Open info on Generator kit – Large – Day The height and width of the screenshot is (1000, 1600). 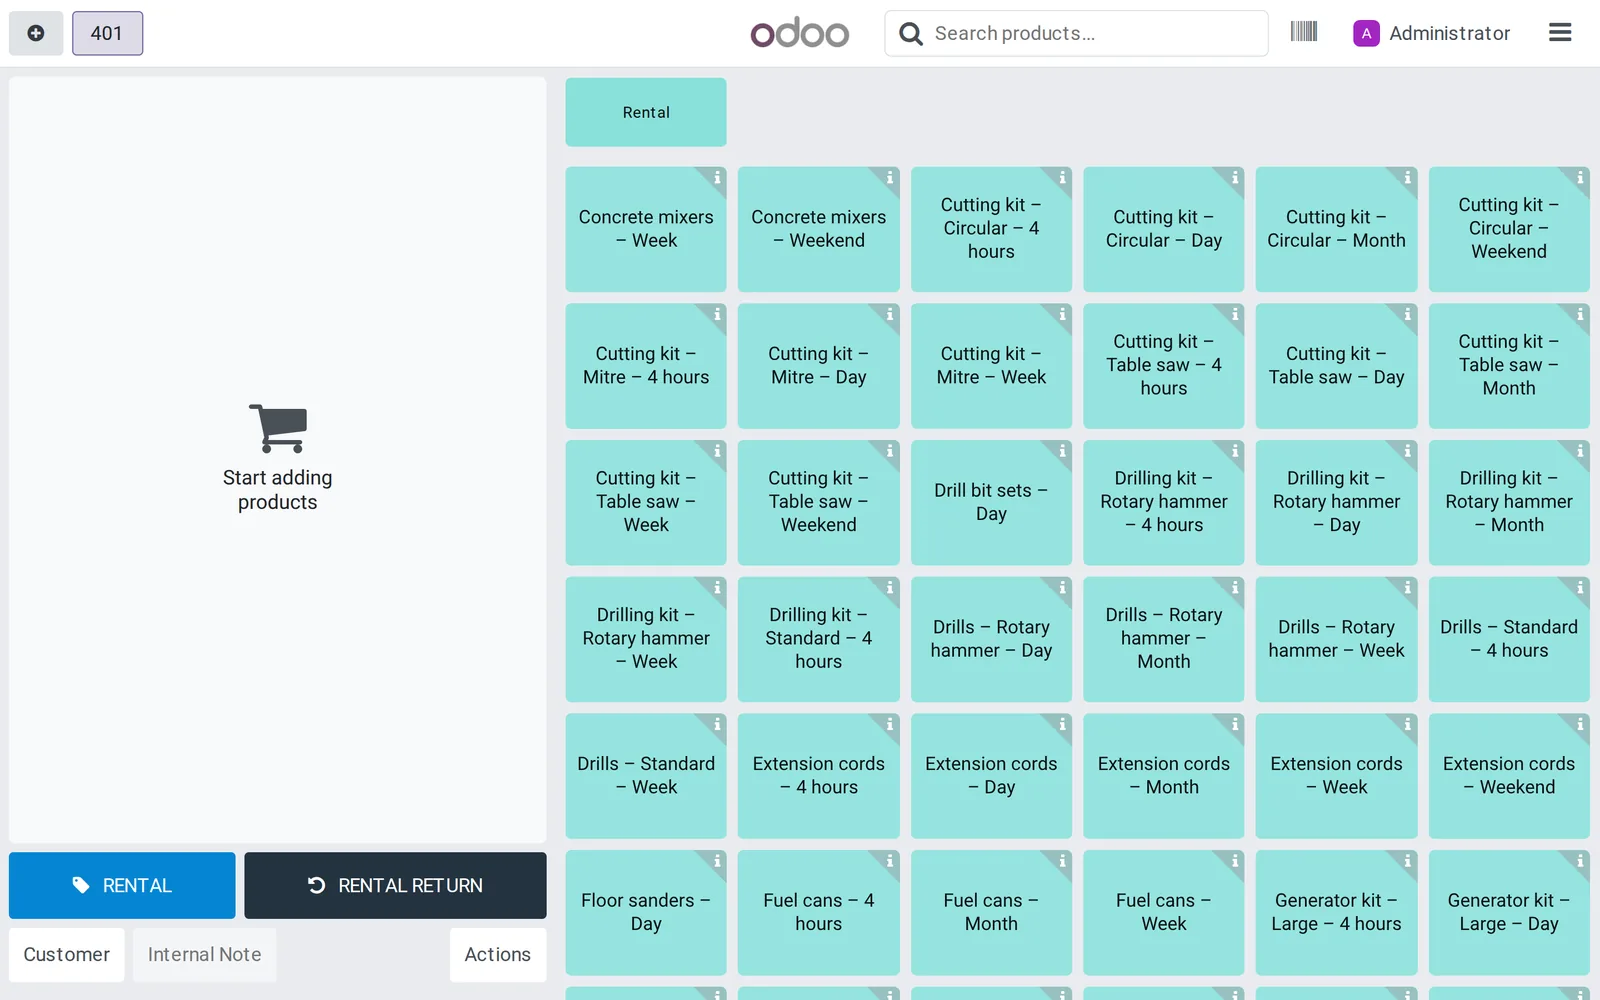(1580, 861)
